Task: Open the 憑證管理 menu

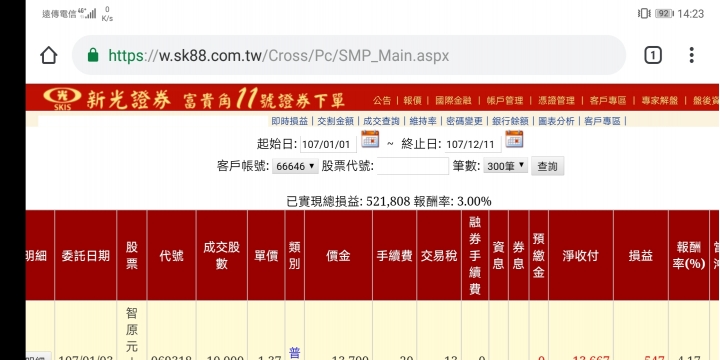Action: click(556, 101)
